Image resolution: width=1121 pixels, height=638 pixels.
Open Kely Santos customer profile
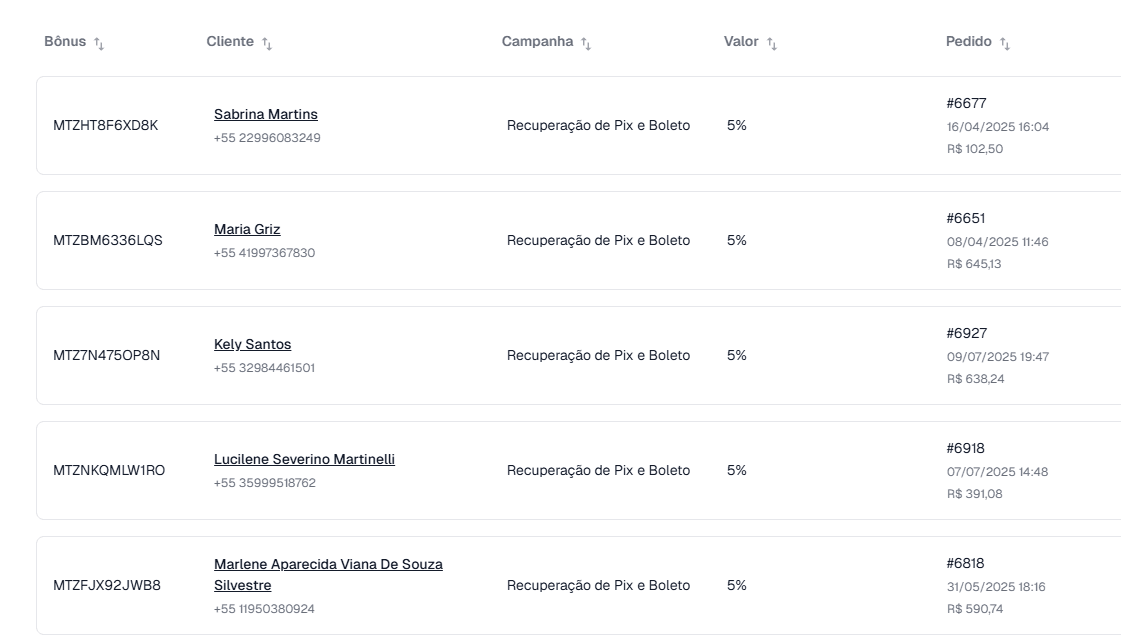pos(252,345)
